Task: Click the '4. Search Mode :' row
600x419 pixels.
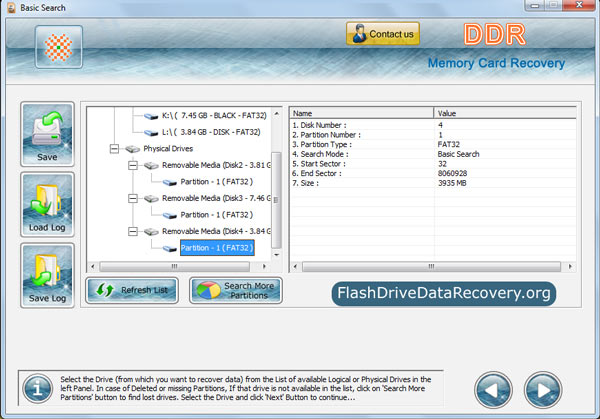Action: point(433,154)
